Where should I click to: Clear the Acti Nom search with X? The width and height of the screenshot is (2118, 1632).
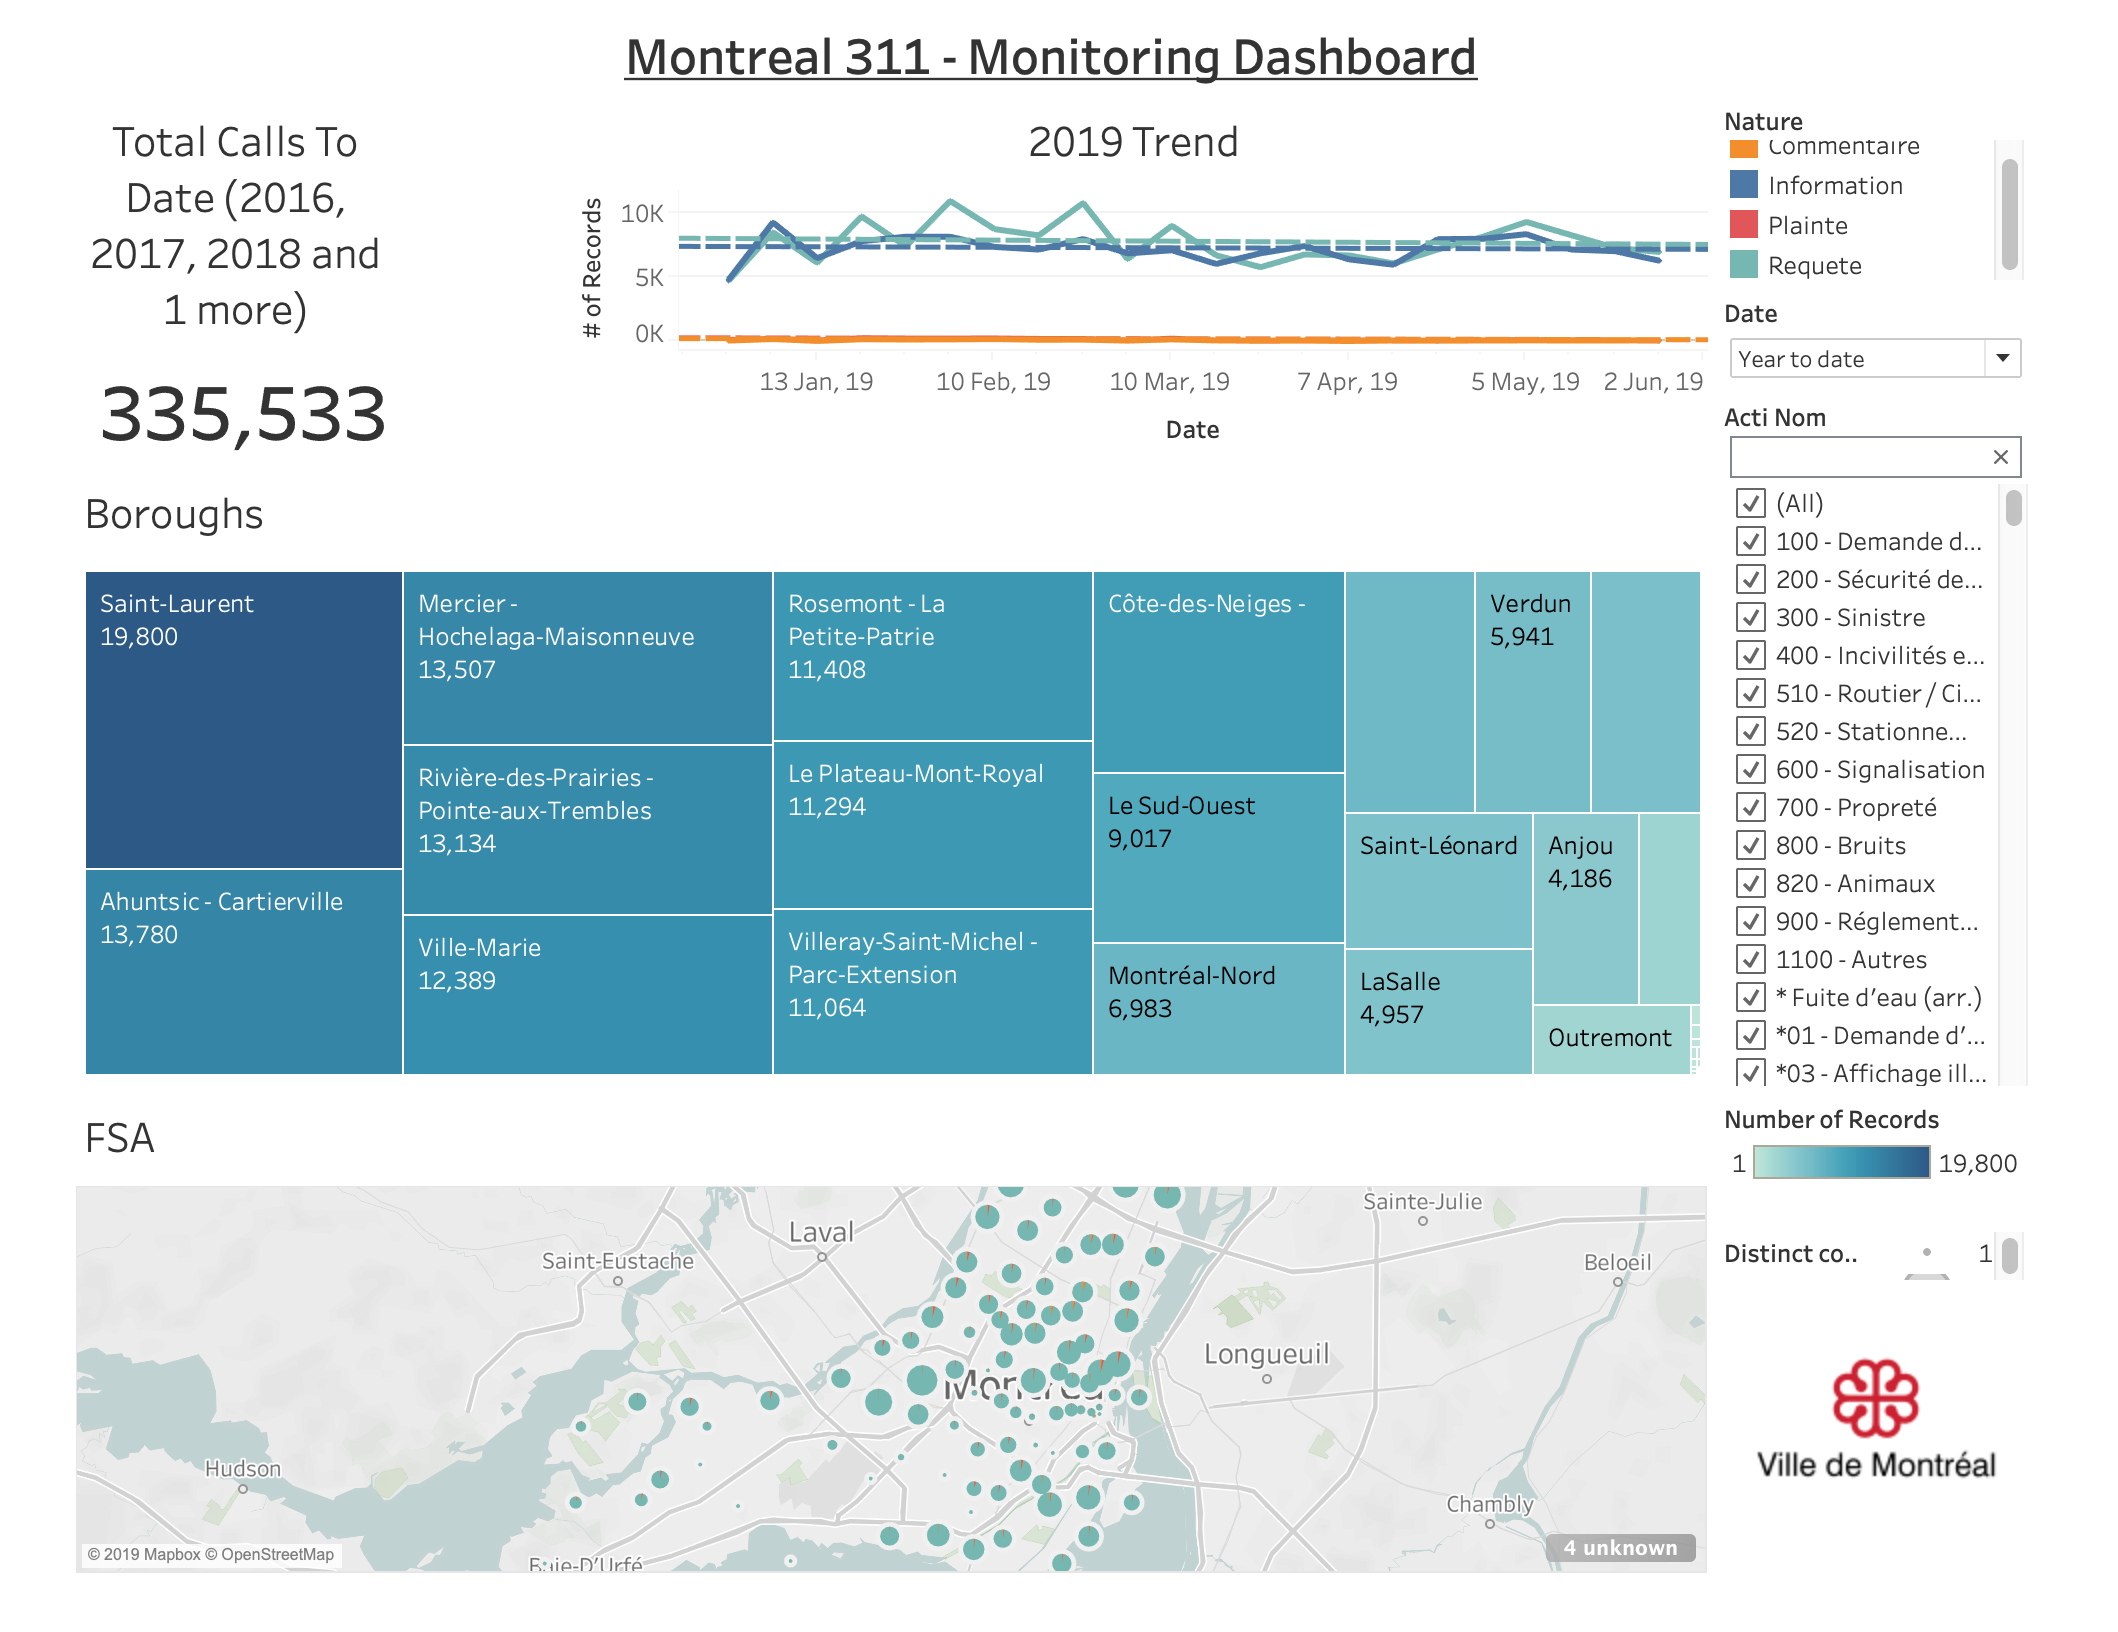pyautogui.click(x=2000, y=457)
